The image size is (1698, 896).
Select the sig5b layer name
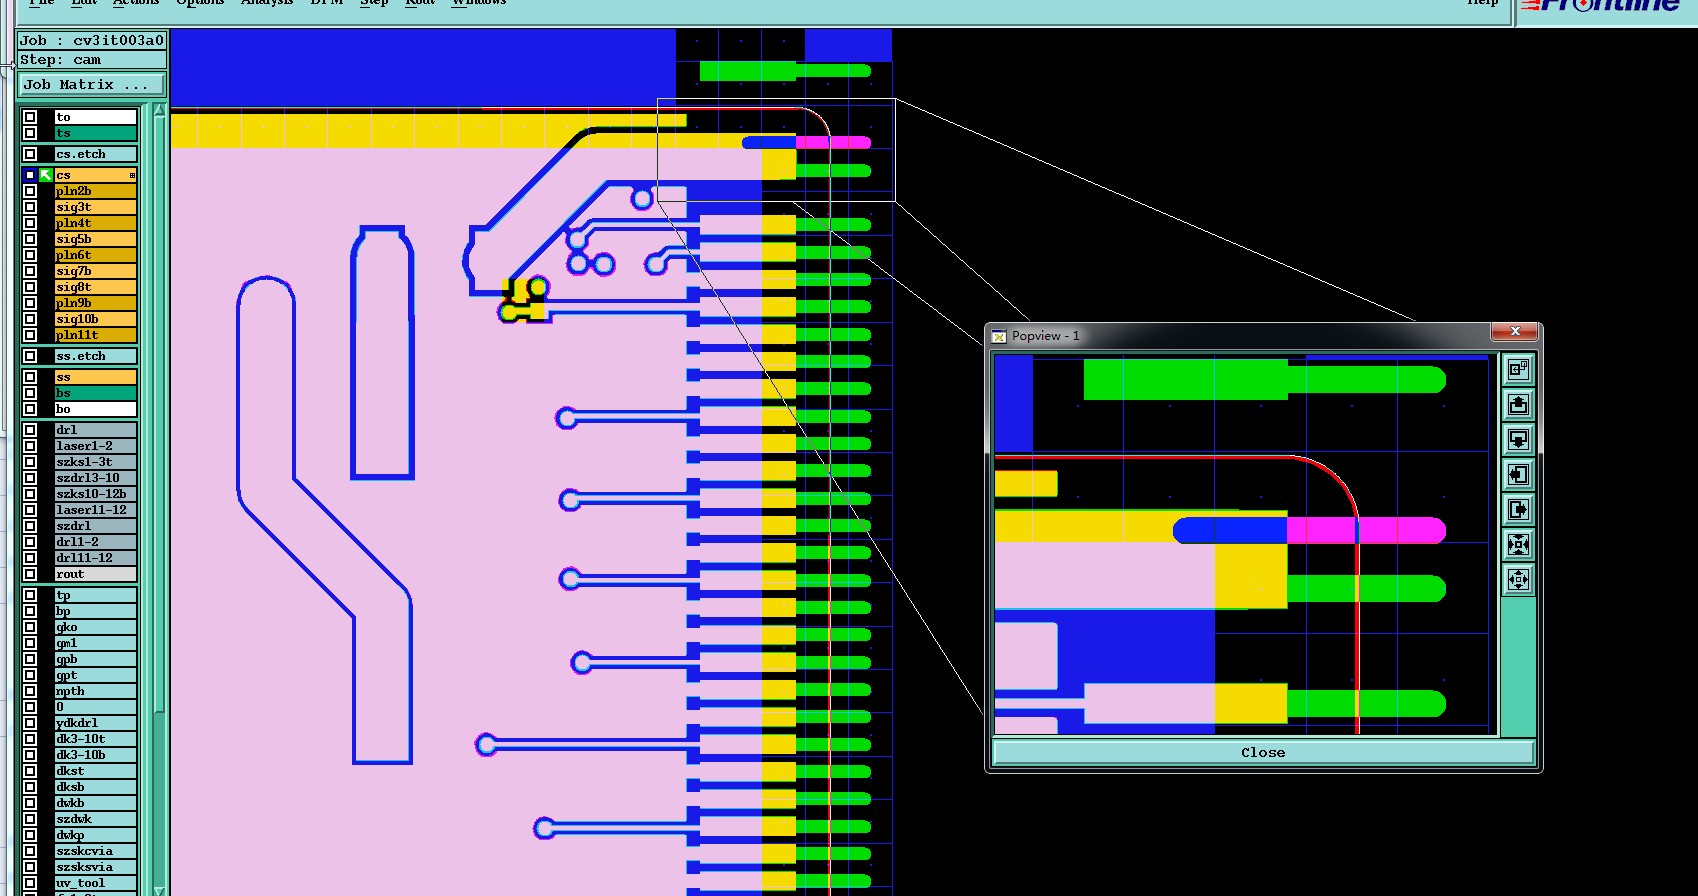click(x=95, y=239)
